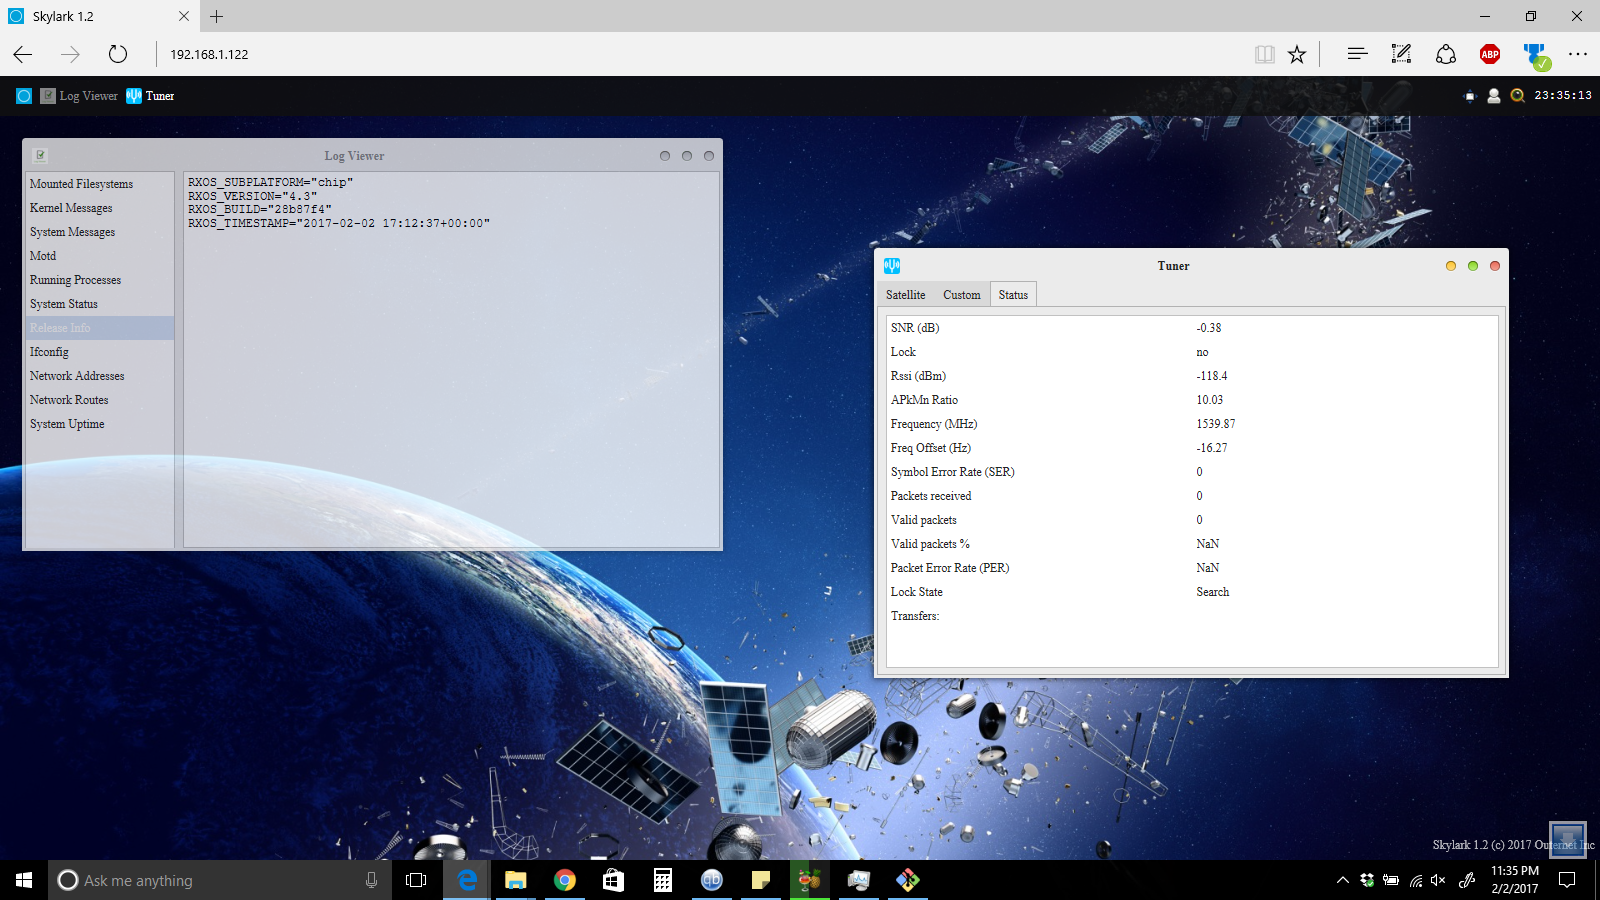Image resolution: width=1600 pixels, height=900 pixels.
Task: Open a new browser tab
Action: pyautogui.click(x=217, y=16)
